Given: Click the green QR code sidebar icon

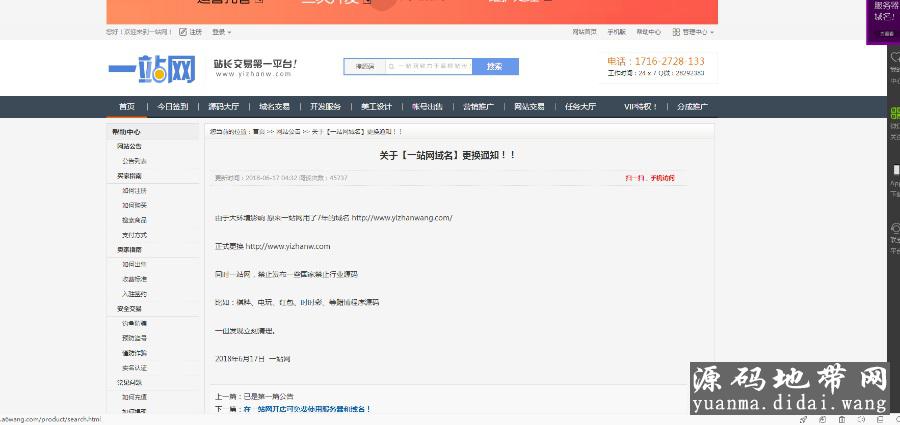Looking at the screenshot, I should (x=895, y=113).
